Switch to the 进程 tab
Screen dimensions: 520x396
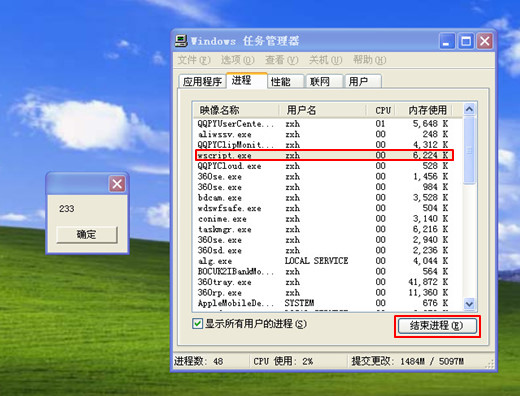coord(247,80)
